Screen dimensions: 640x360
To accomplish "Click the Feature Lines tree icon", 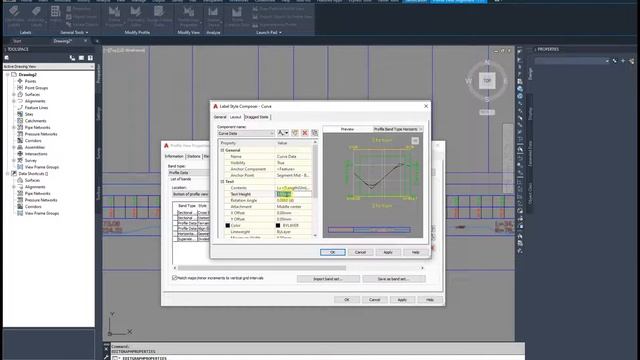I will pyautogui.click(x=20, y=108).
